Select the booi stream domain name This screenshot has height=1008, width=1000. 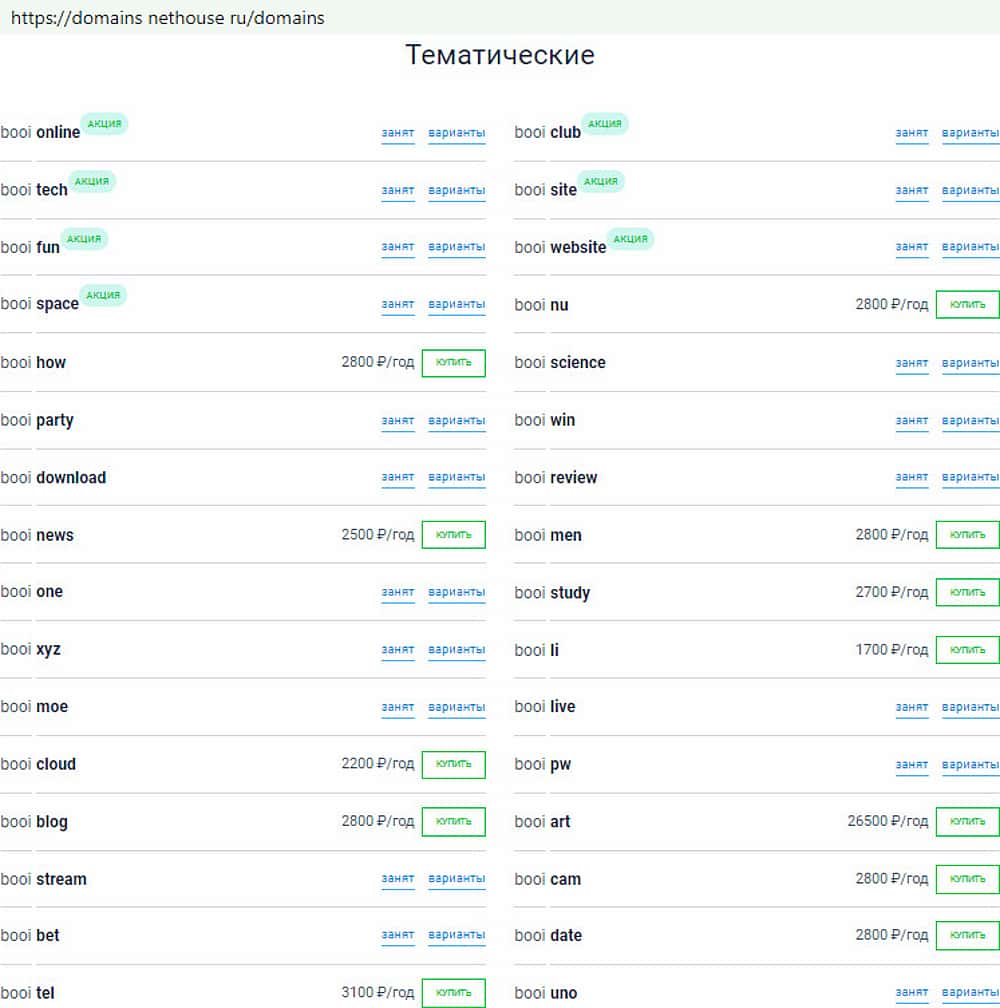pyautogui.click(x=43, y=879)
